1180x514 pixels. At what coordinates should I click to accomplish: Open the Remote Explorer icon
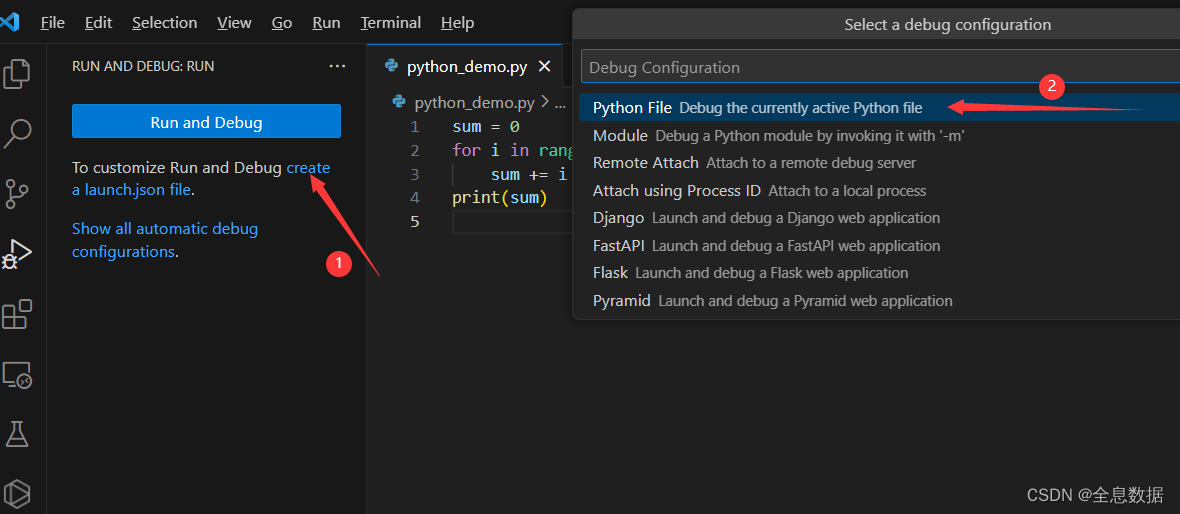17,374
